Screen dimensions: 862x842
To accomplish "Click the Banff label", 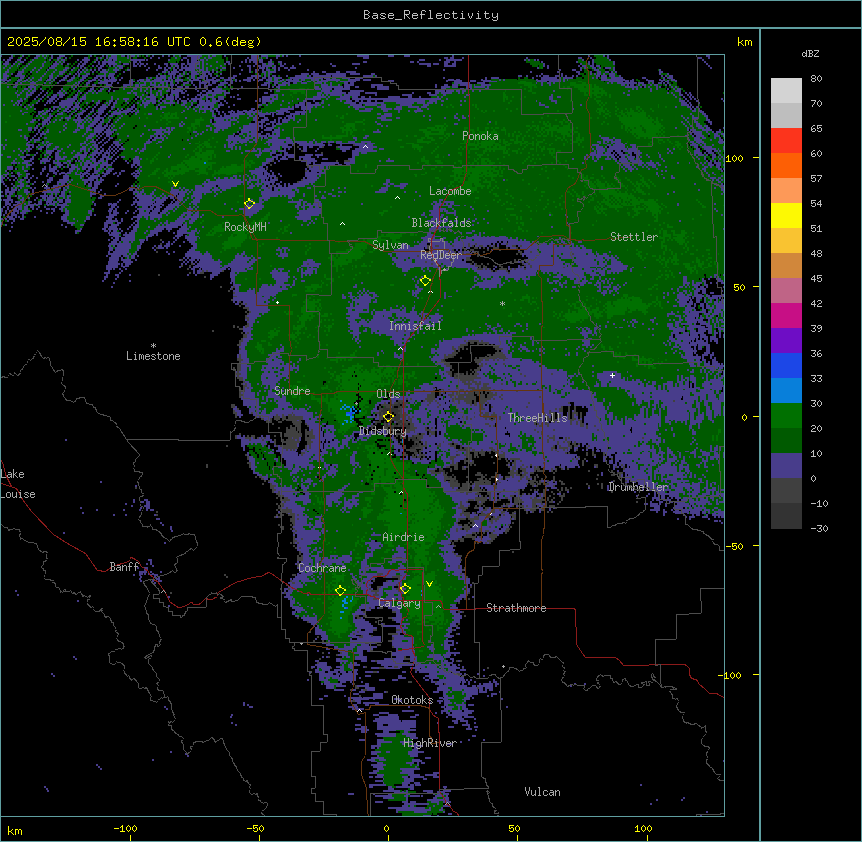I will pos(124,567).
